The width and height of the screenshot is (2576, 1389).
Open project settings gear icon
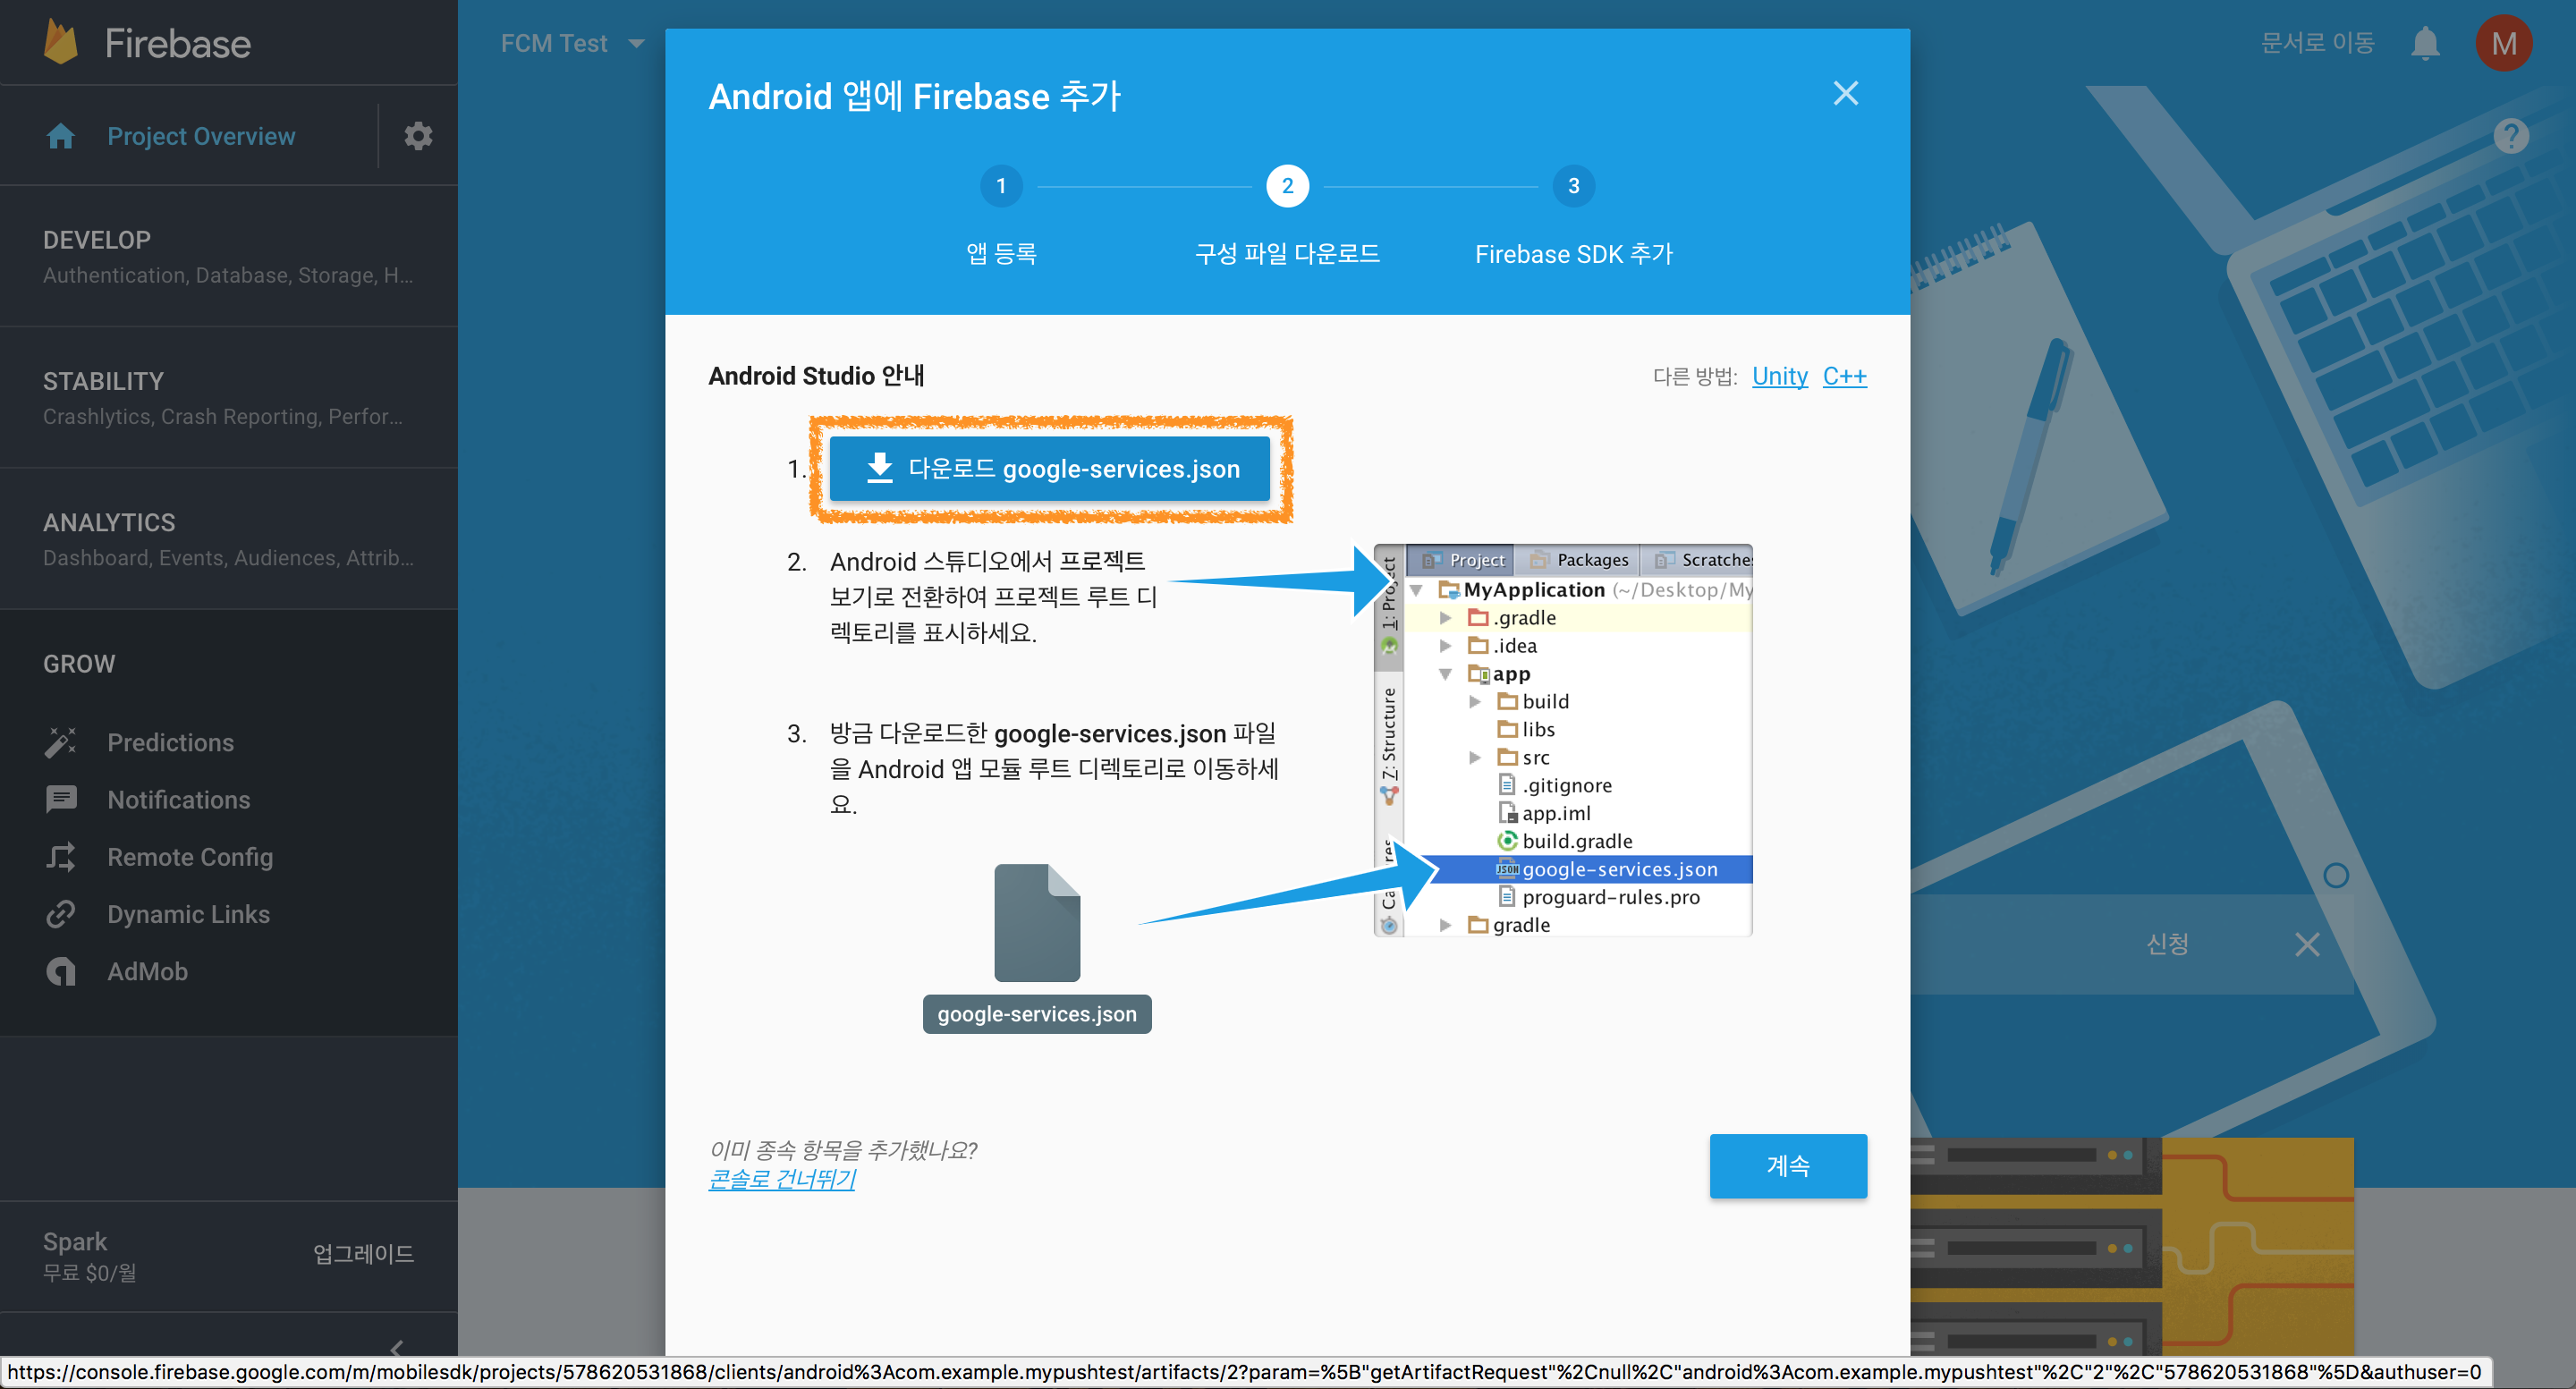(x=418, y=136)
